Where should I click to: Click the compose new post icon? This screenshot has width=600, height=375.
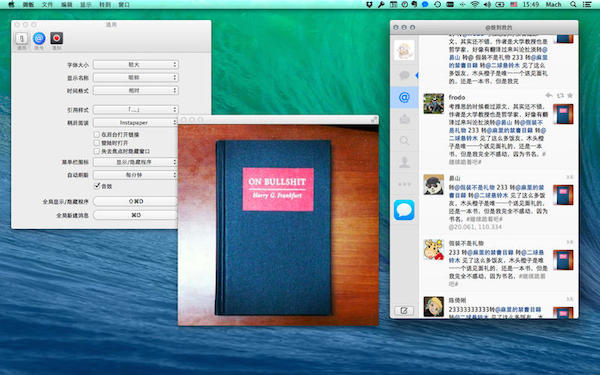(x=404, y=310)
